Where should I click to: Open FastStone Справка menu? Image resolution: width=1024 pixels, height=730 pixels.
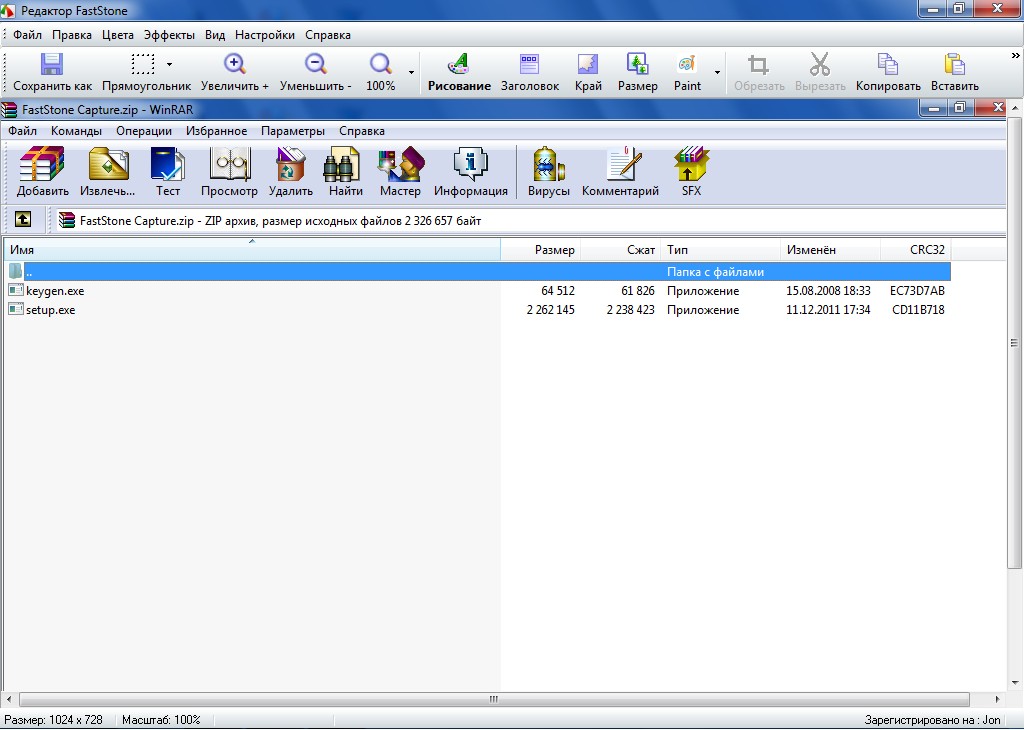click(328, 35)
